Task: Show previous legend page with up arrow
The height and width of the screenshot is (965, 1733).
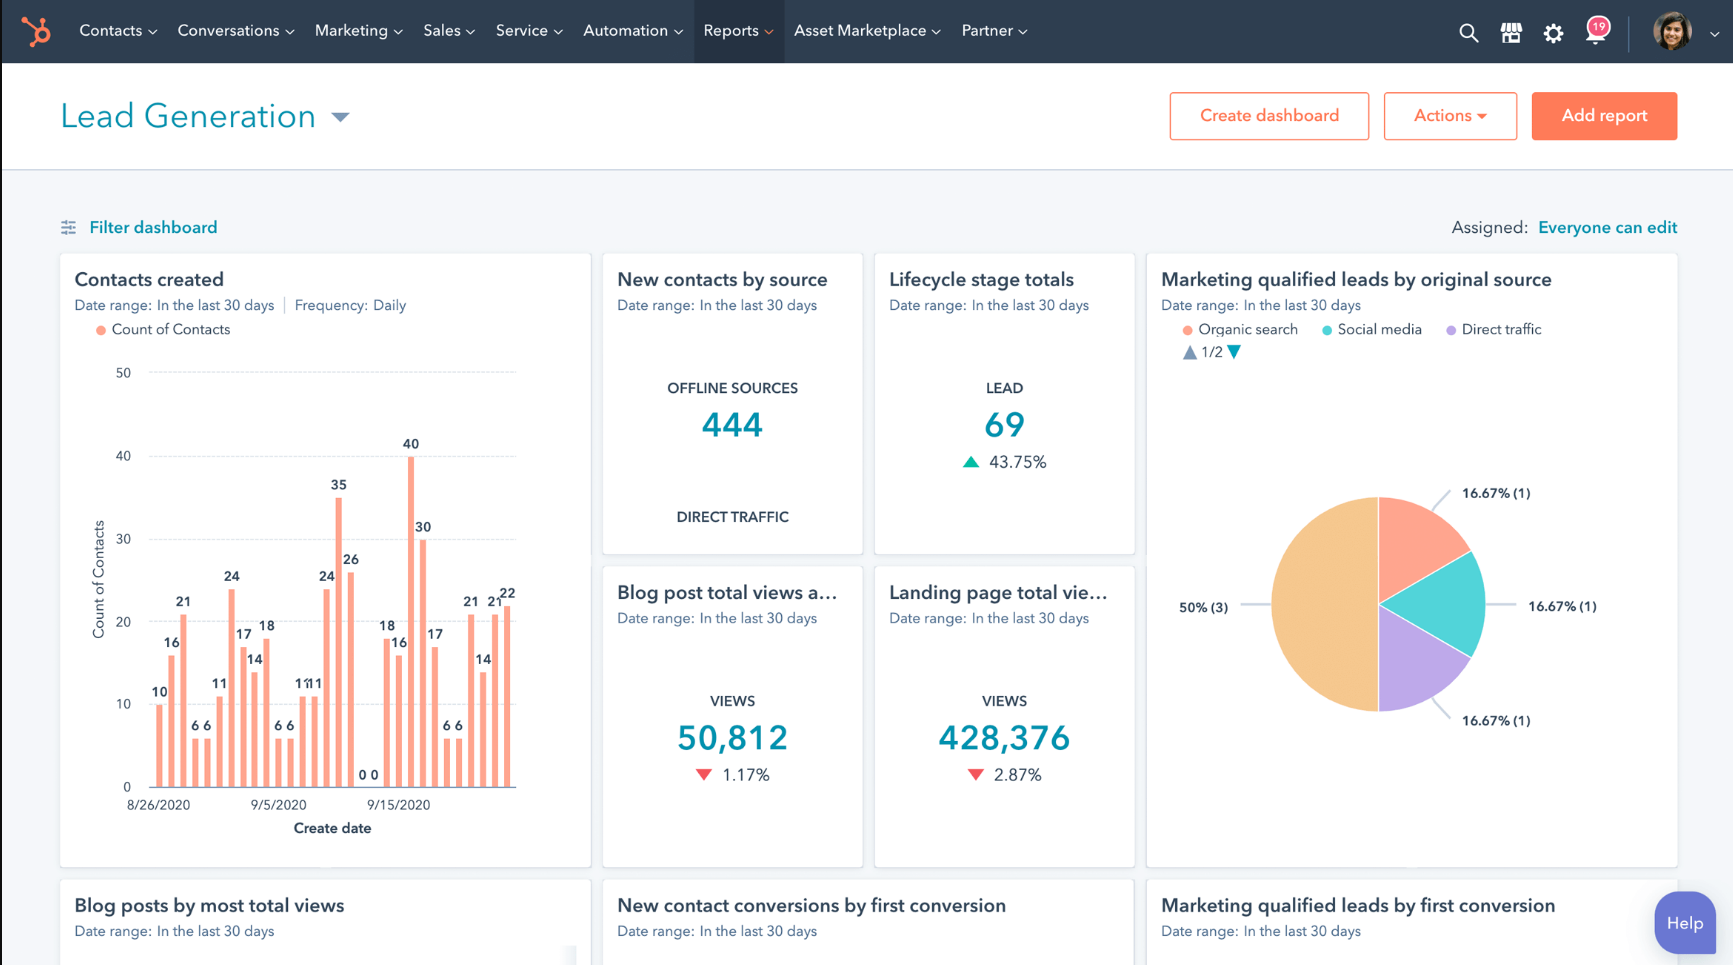Action: tap(1189, 352)
